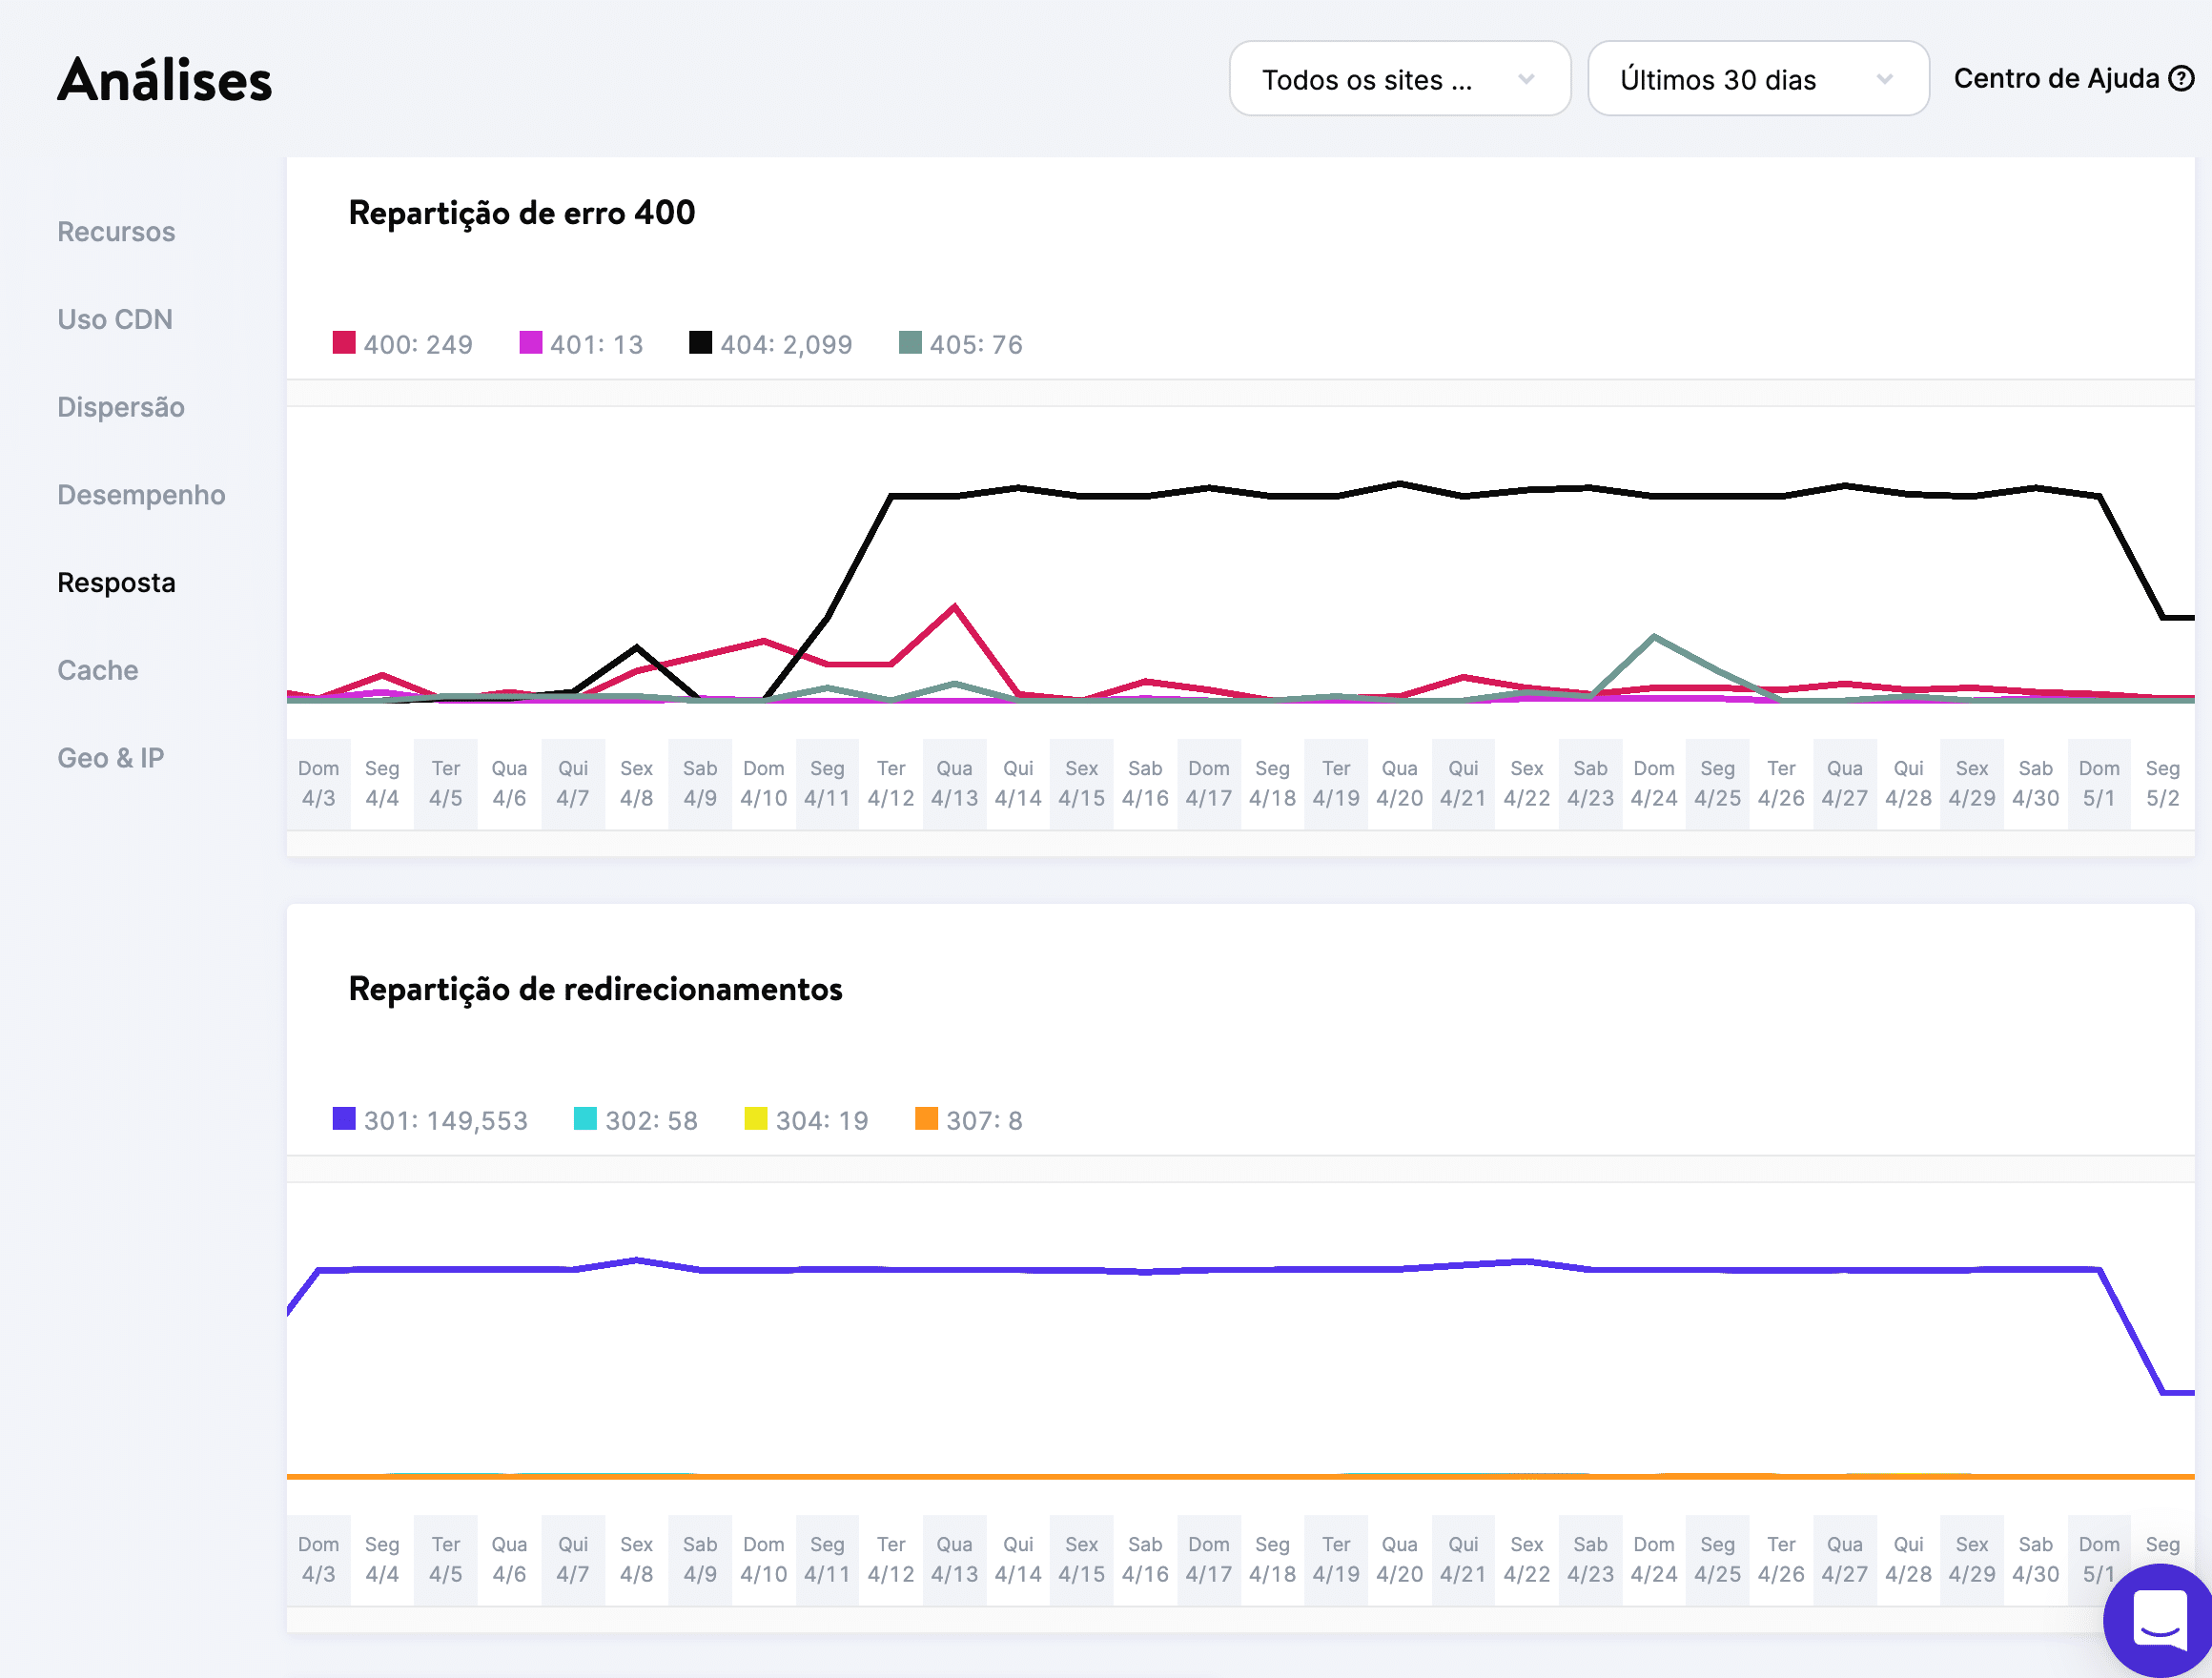The image size is (2212, 1678).
Task: Open the Últimos 30 dias dropdown
Action: click(x=1758, y=78)
